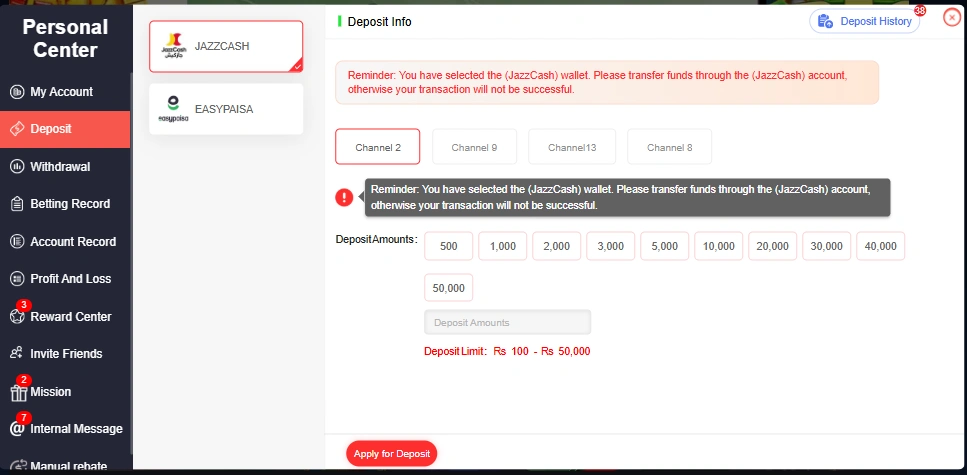Click the pink JazzCash reminder banner

pos(607,82)
